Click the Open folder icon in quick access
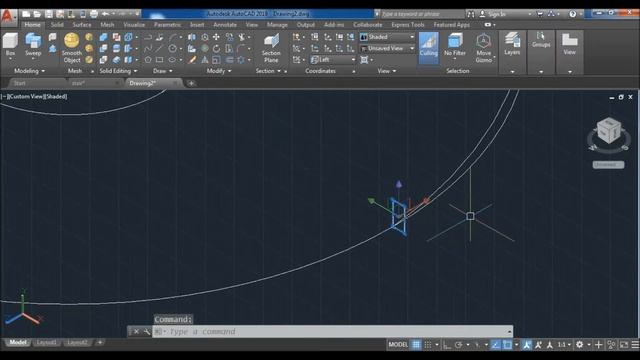 [x=37, y=14]
